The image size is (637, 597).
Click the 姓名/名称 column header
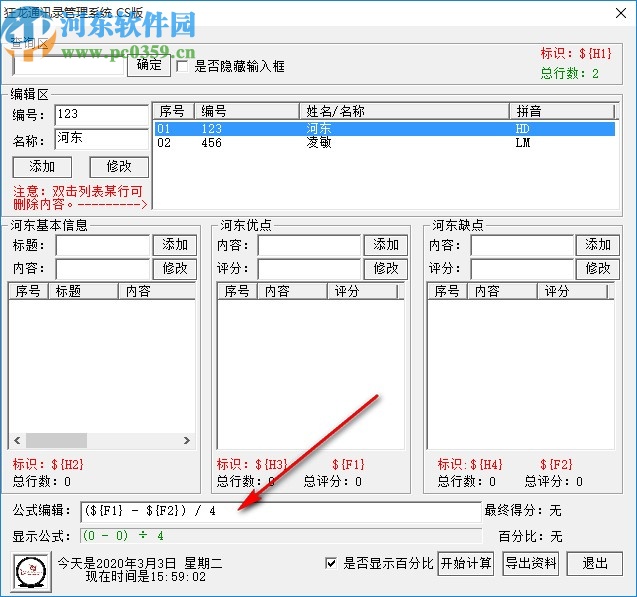coord(404,111)
